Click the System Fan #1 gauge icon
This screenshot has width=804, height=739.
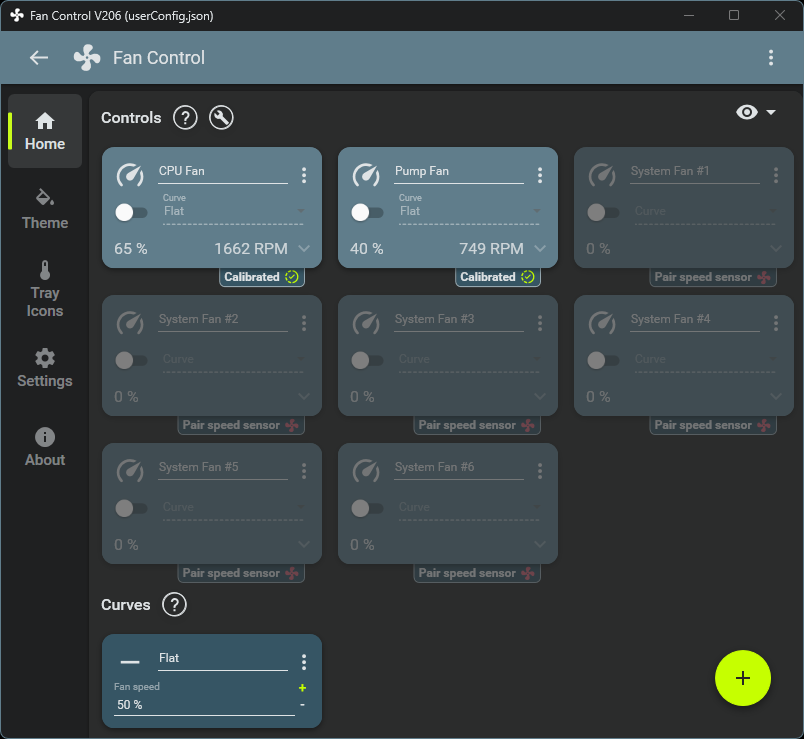(602, 175)
